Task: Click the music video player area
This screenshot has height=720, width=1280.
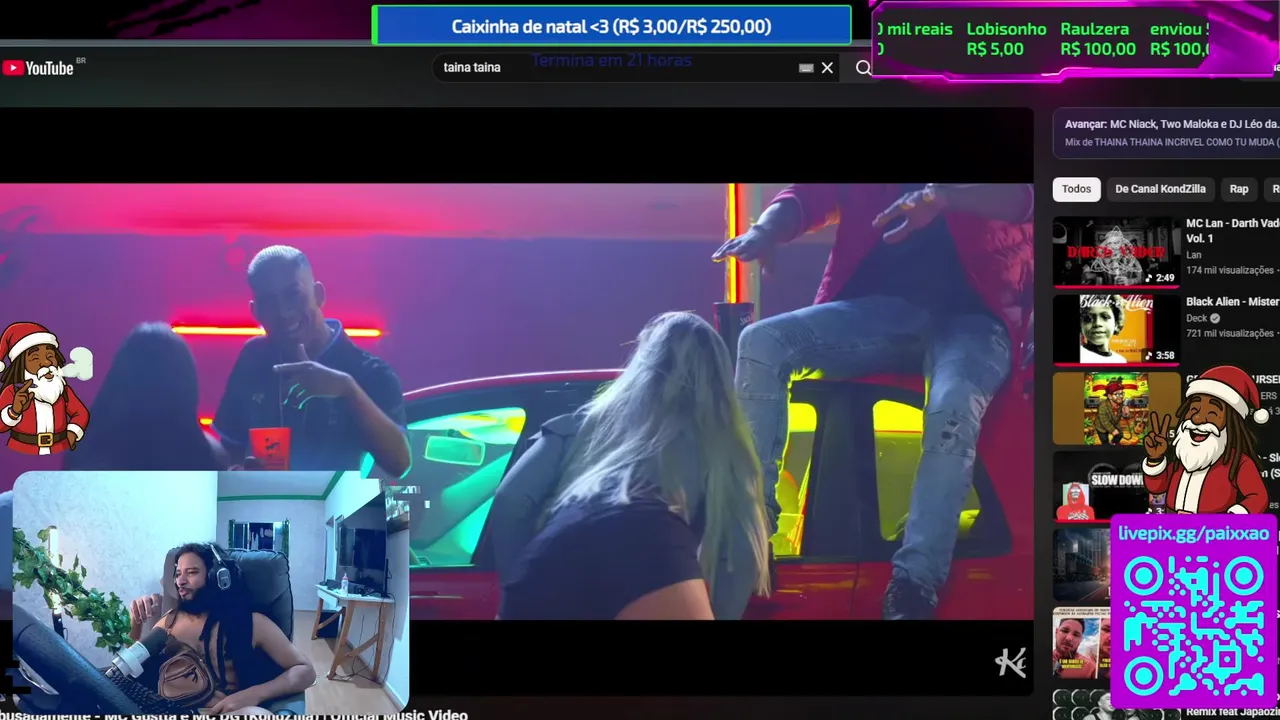Action: tap(516, 400)
